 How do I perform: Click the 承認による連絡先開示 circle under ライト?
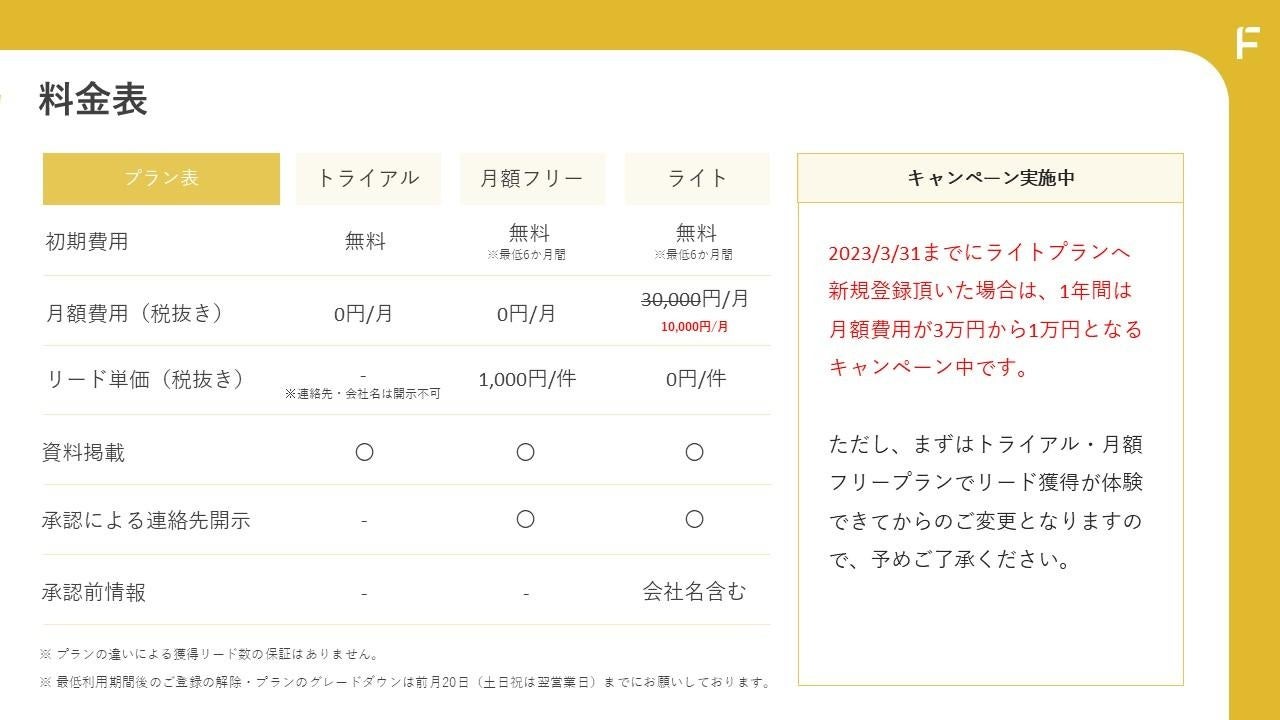[694, 519]
